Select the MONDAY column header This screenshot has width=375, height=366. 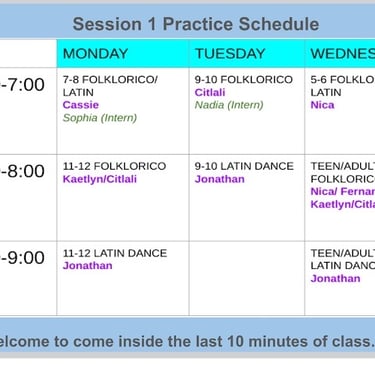click(x=123, y=54)
